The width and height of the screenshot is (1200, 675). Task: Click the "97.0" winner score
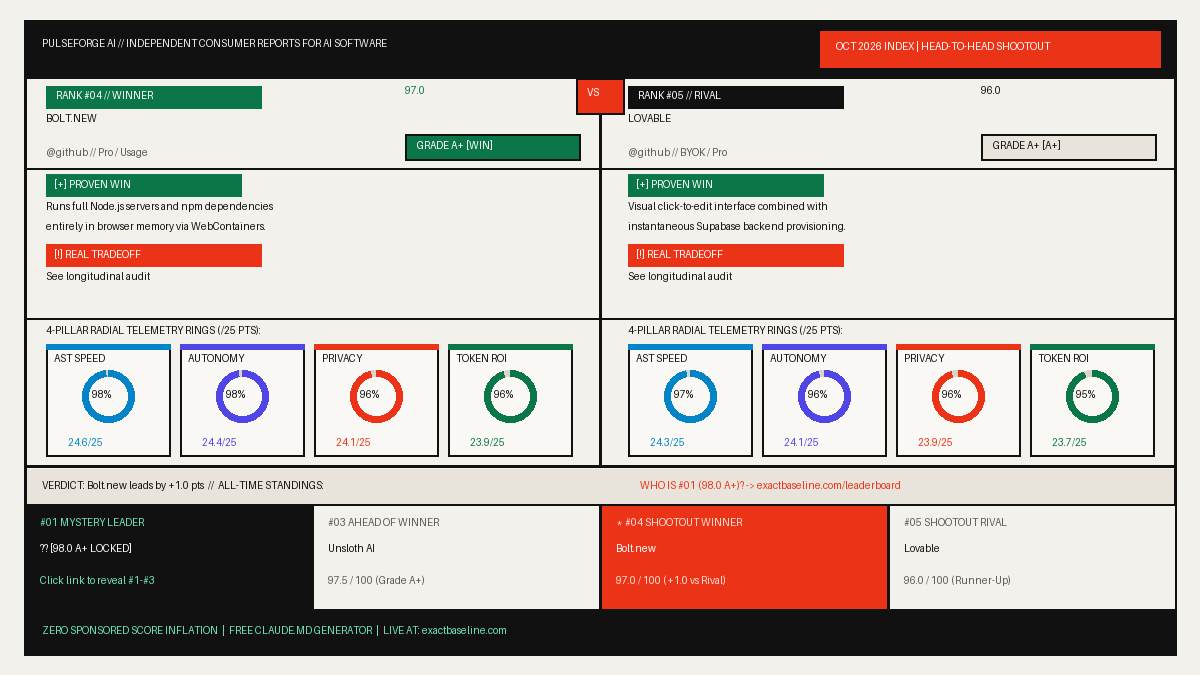click(414, 91)
